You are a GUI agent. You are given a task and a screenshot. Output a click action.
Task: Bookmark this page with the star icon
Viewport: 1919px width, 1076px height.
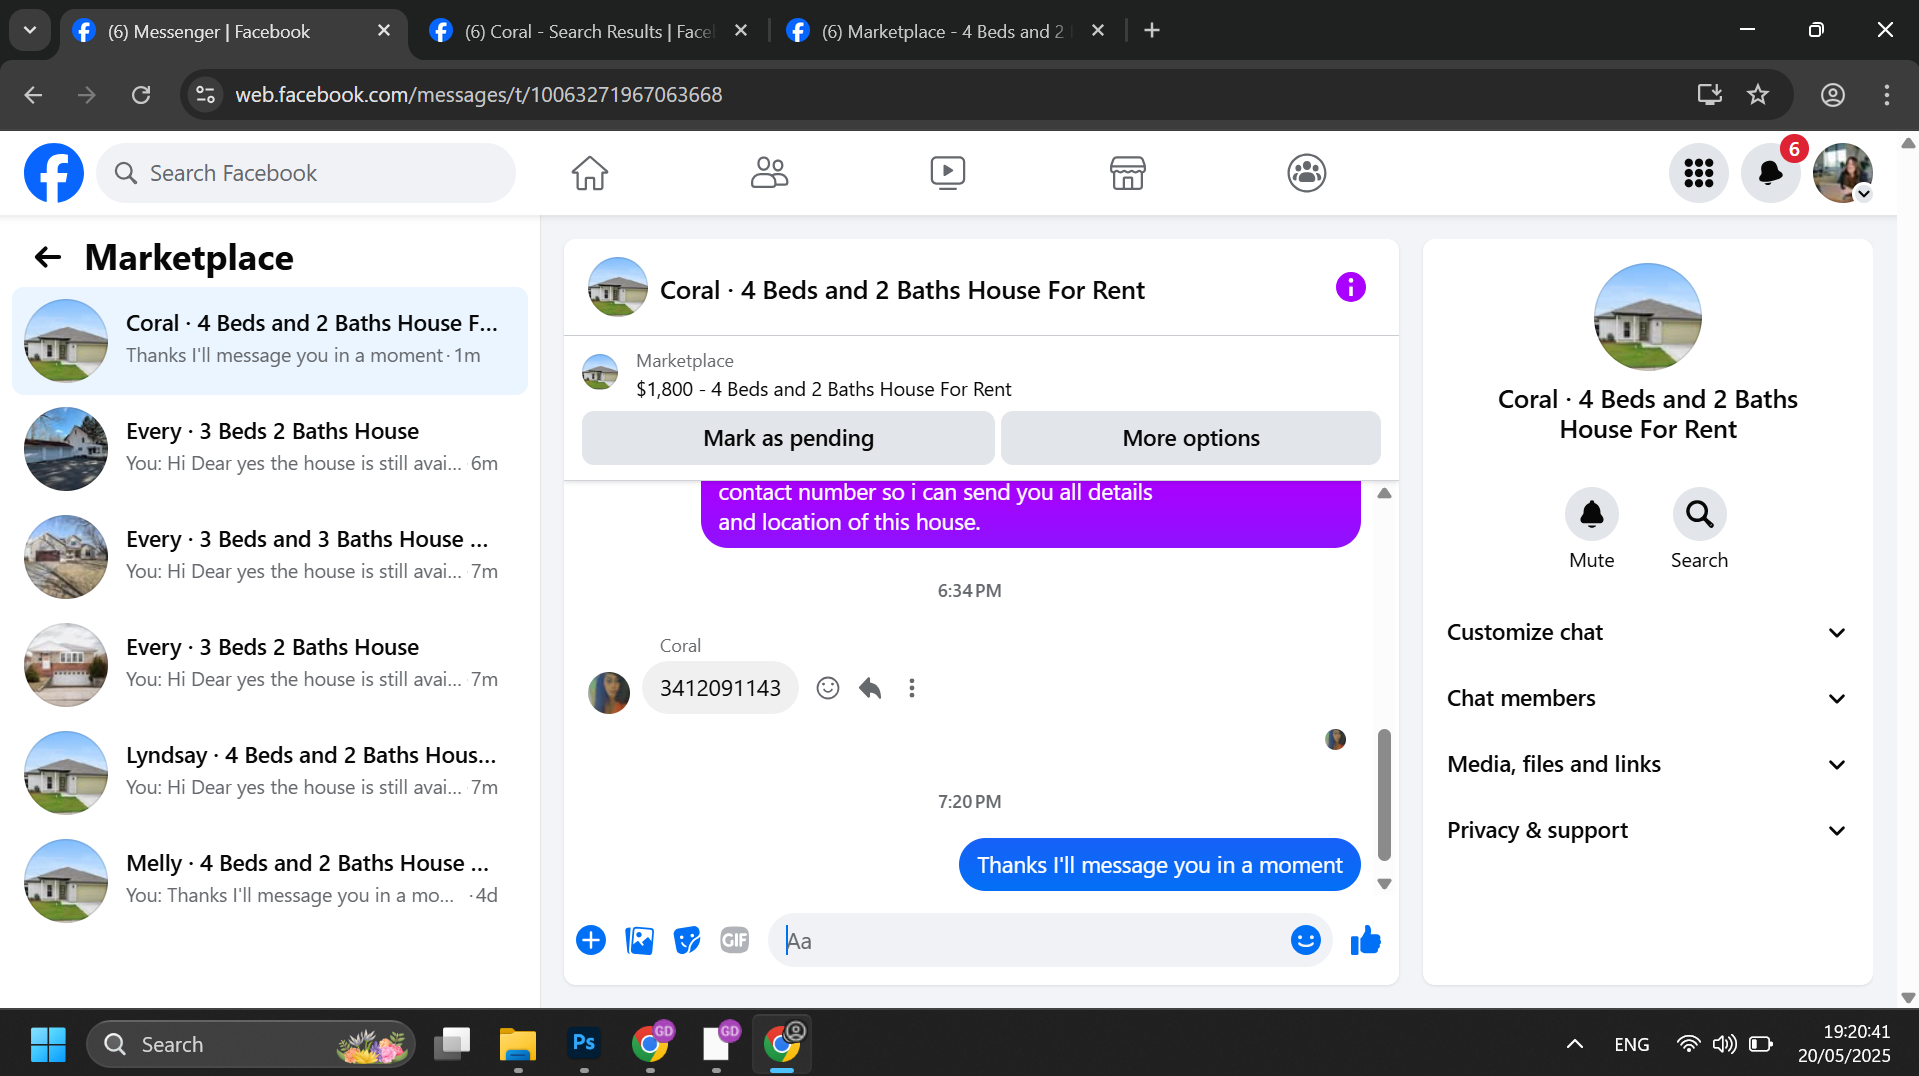pyautogui.click(x=1757, y=95)
